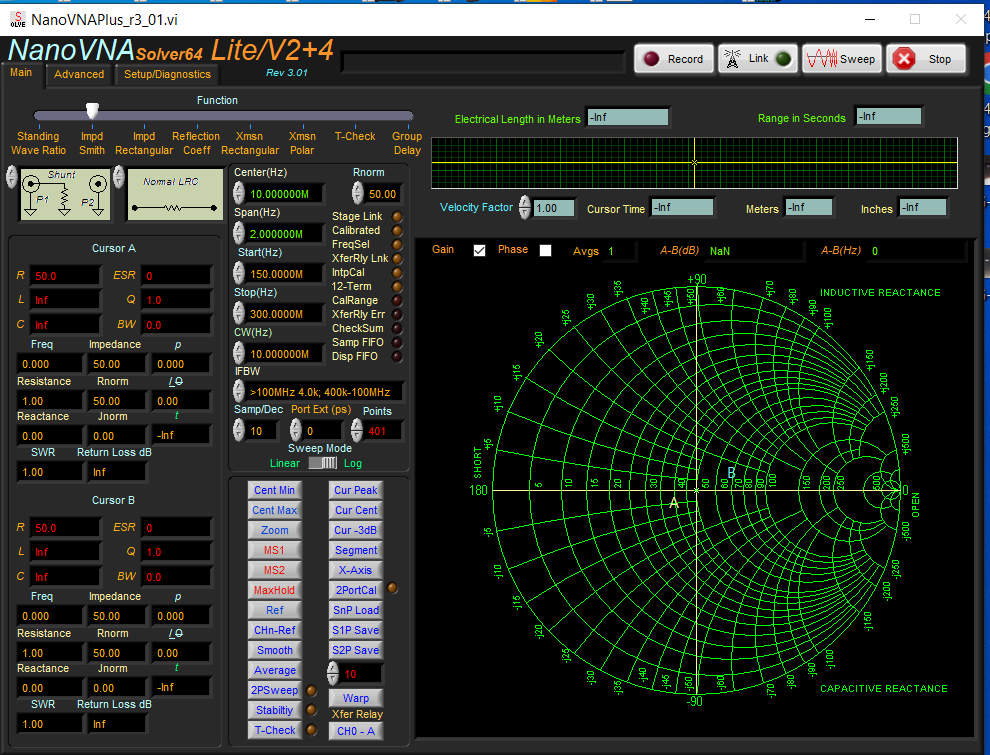Click the Cur Cent button

[356, 510]
